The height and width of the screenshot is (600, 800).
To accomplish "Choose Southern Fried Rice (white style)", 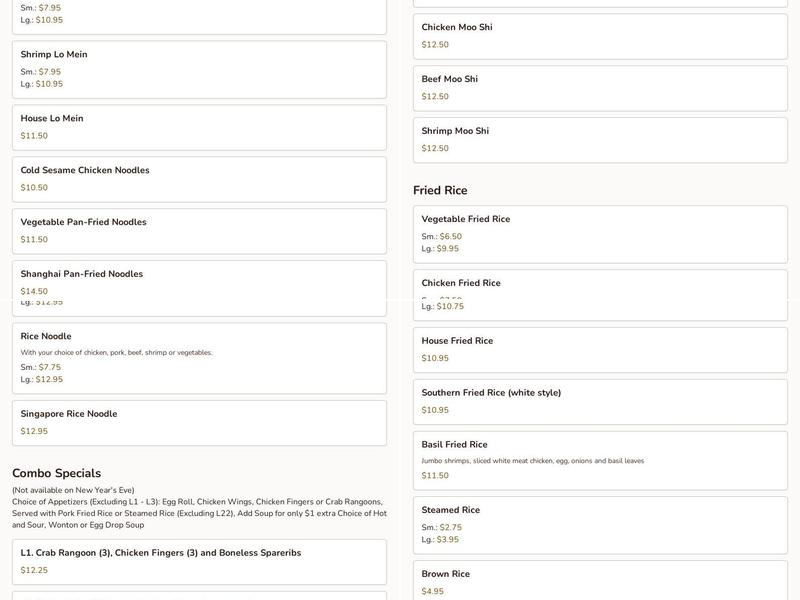I will click(x=600, y=401).
